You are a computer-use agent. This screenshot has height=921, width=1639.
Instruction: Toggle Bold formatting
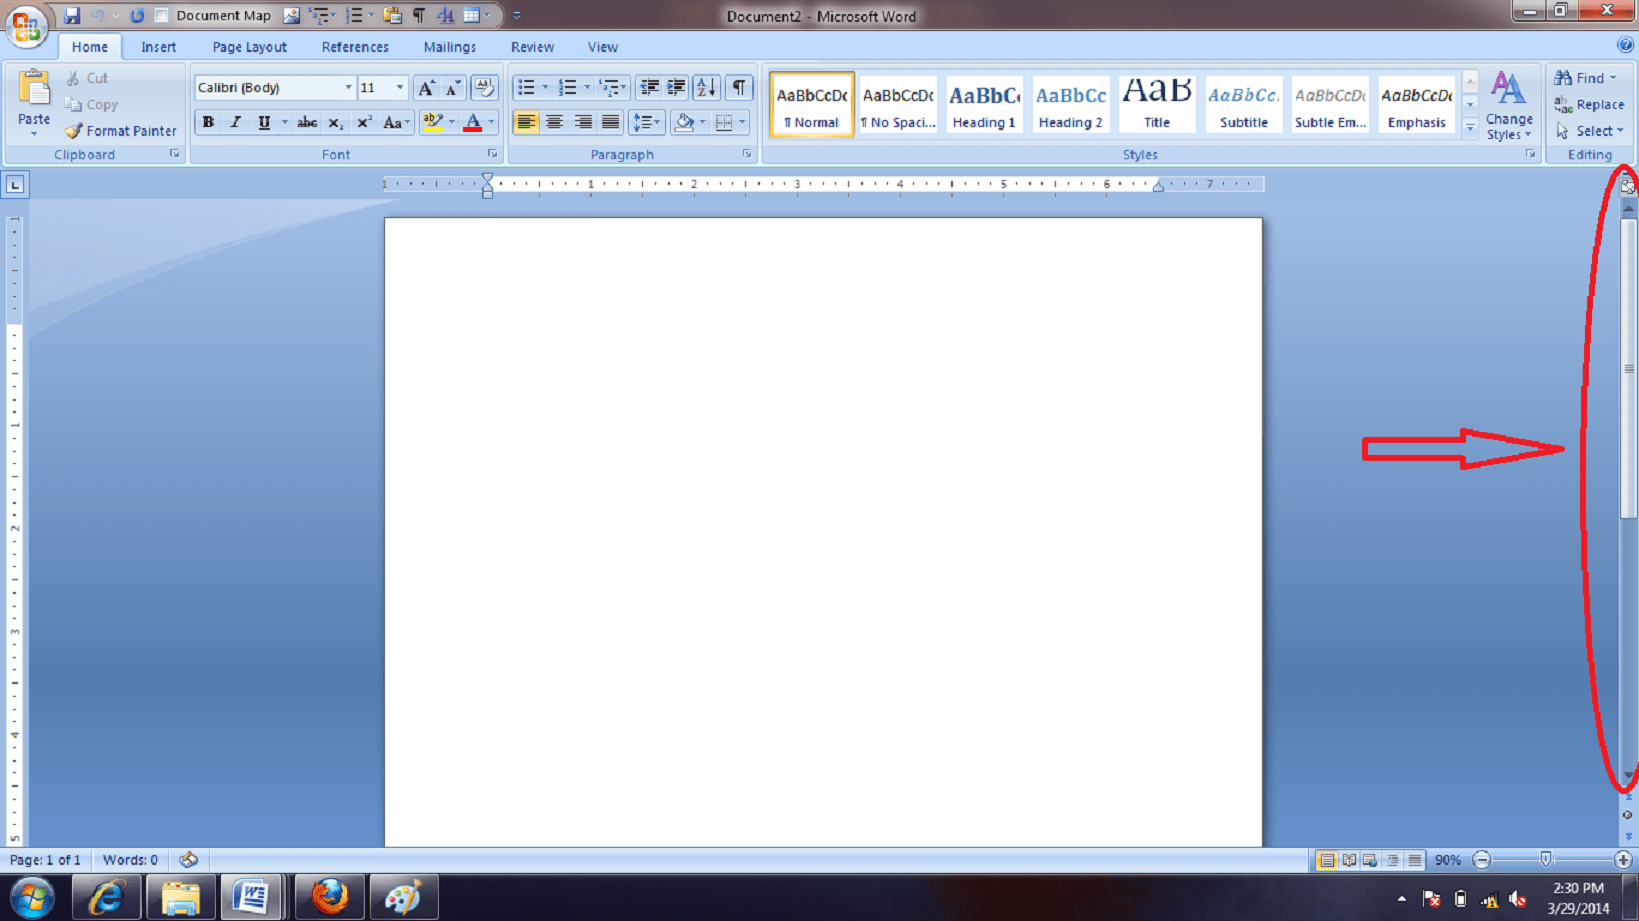pos(208,122)
